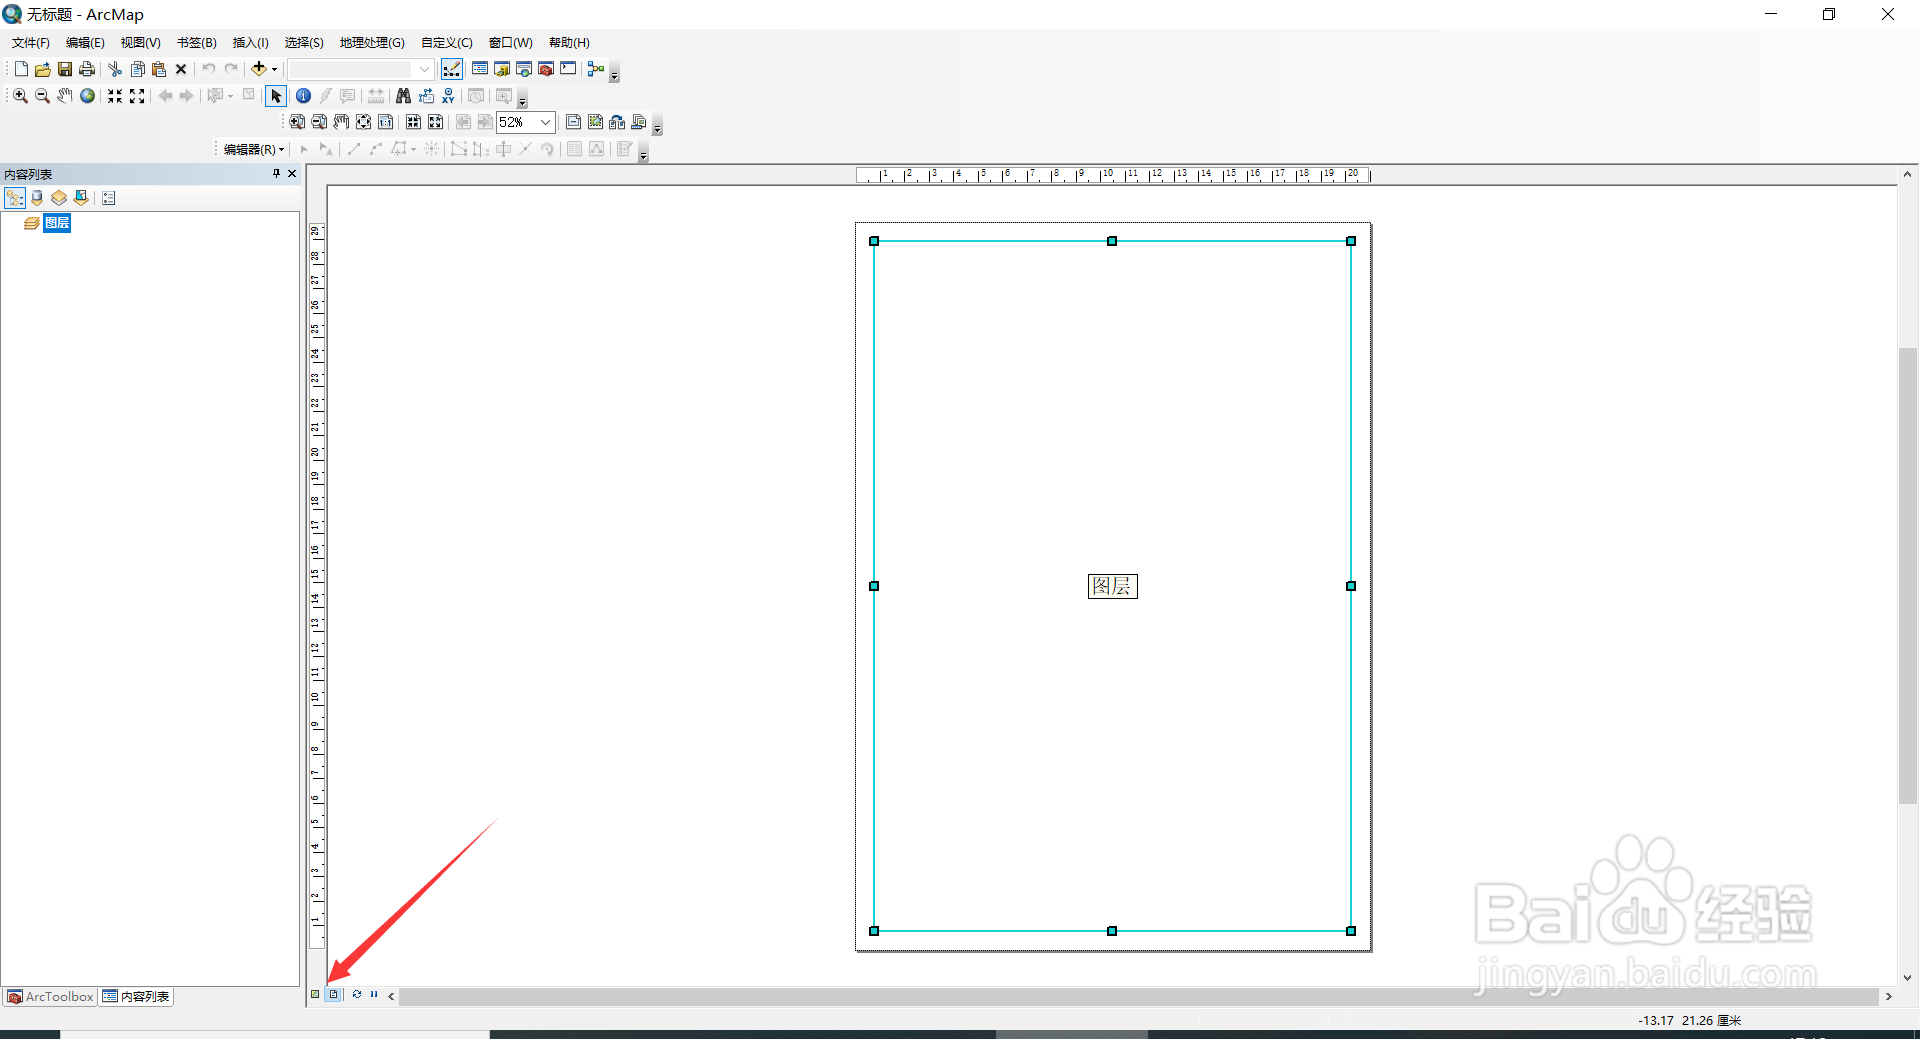1920x1039 pixels.
Task: Pin the table of contents panel
Action: click(x=277, y=174)
